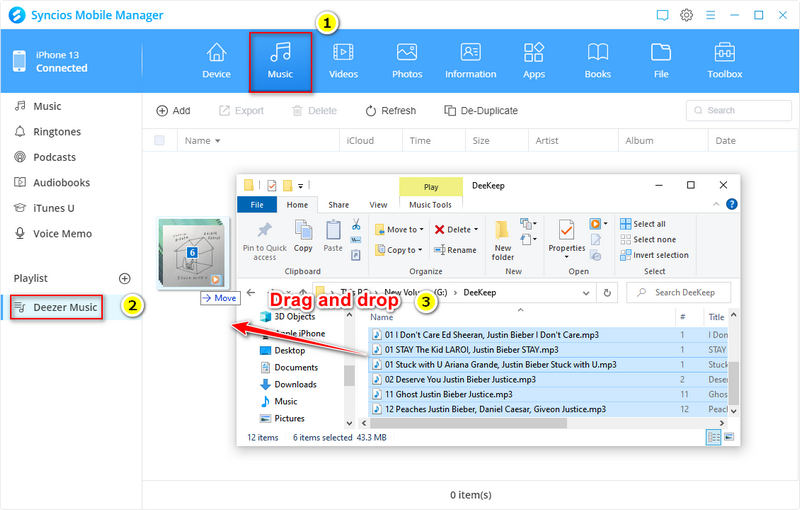Screen dimensions: 800x510
Task: Open the Toolbox section
Action: pyautogui.click(x=724, y=61)
